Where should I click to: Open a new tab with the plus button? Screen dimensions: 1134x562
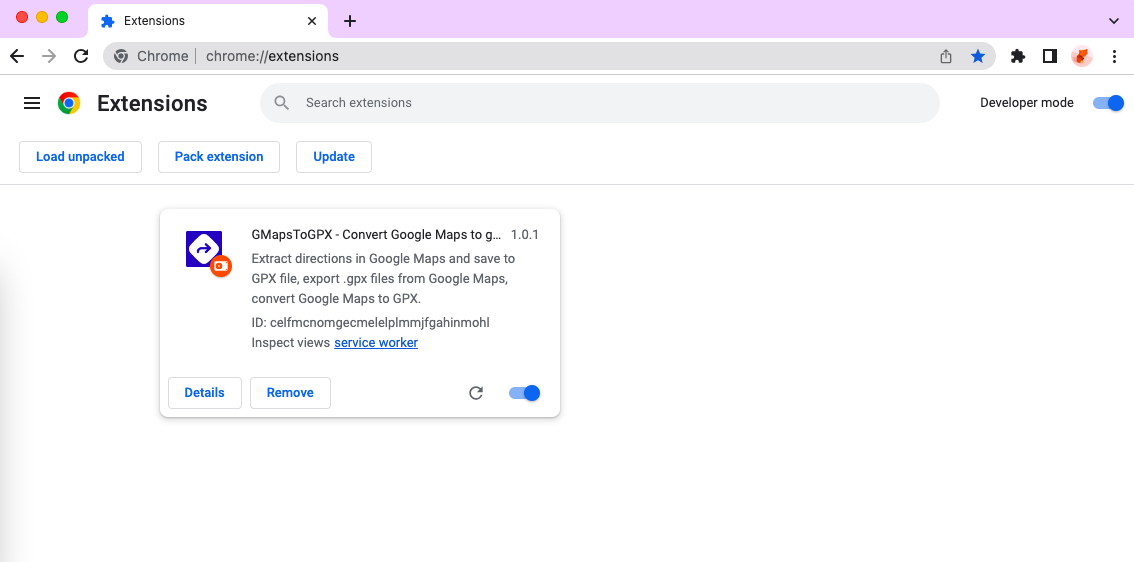click(x=350, y=21)
